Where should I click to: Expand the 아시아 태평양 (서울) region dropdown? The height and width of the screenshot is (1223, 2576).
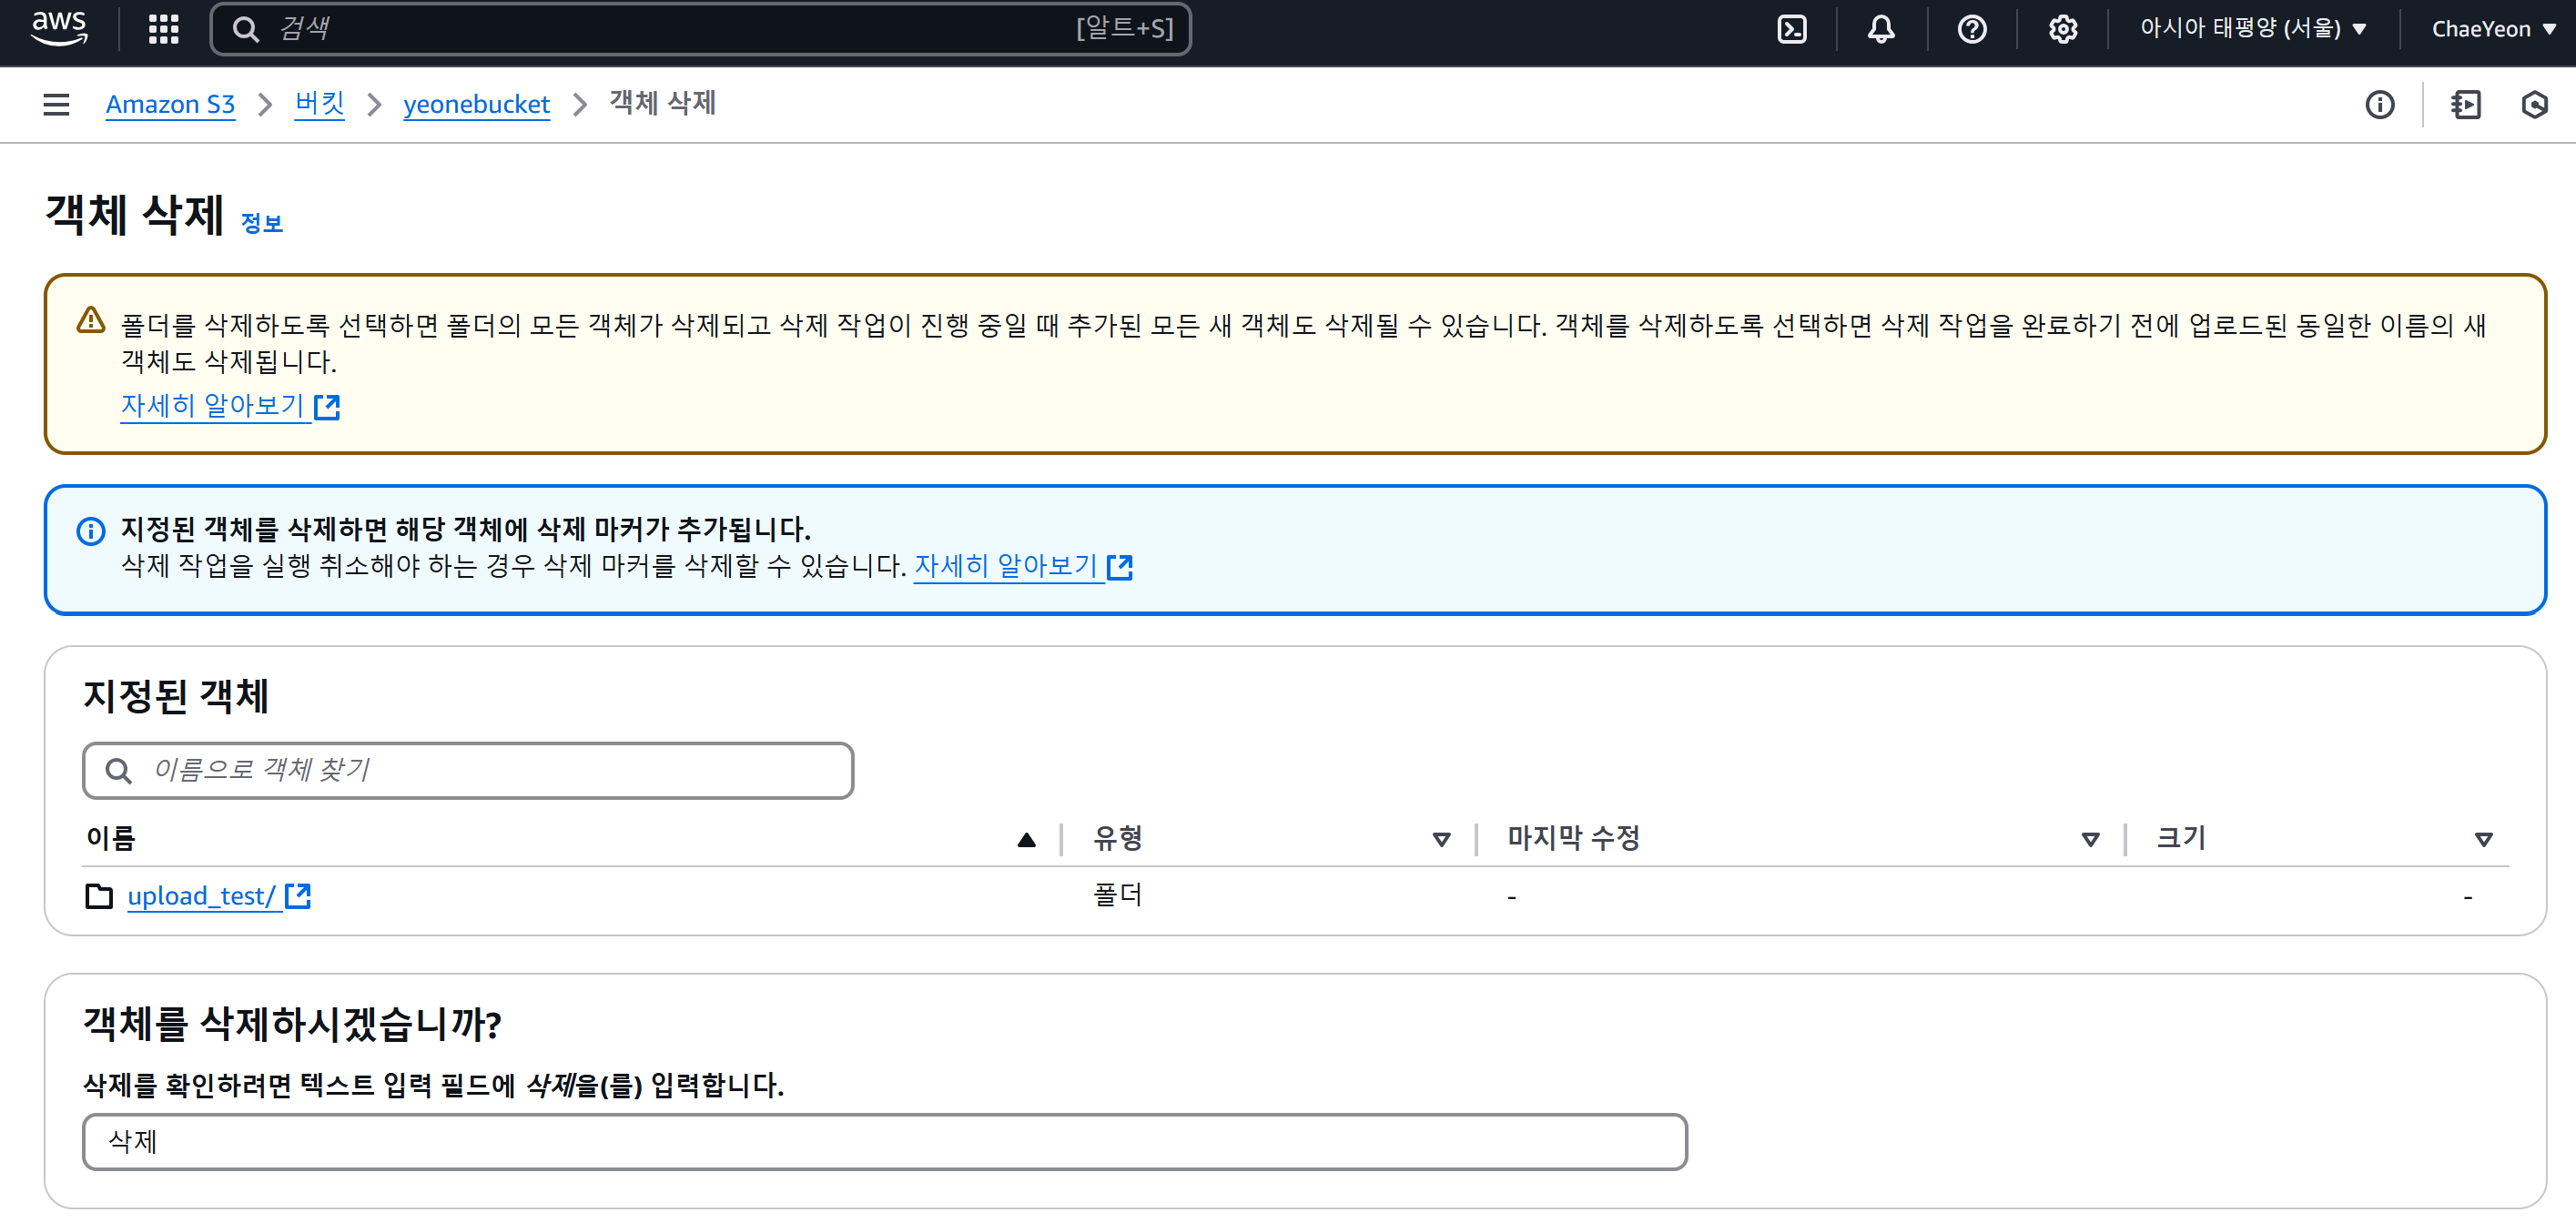coord(2252,29)
